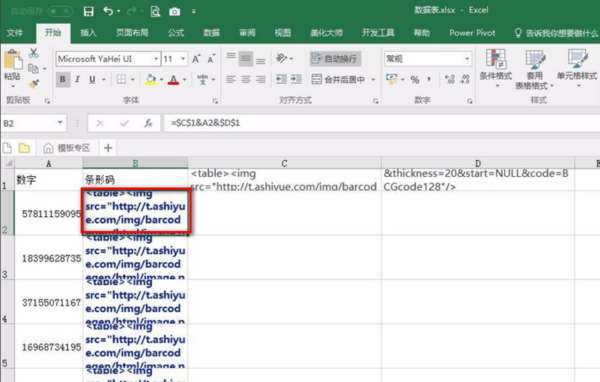Open print preview icon in quick access toolbar
This screenshot has width=600, height=382.
tap(155, 12)
